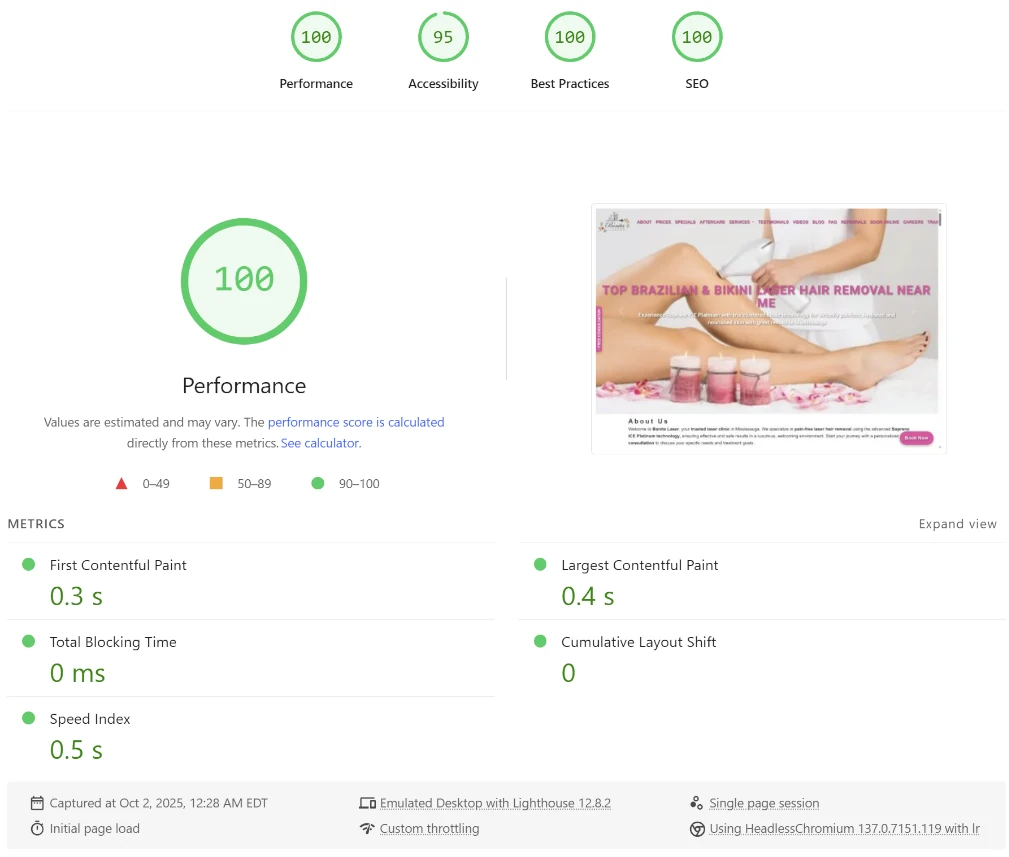Image resolution: width=1009 pixels, height=857 pixels.
Task: Select the Cumulative Layout Shift value 0
Action: (x=568, y=673)
